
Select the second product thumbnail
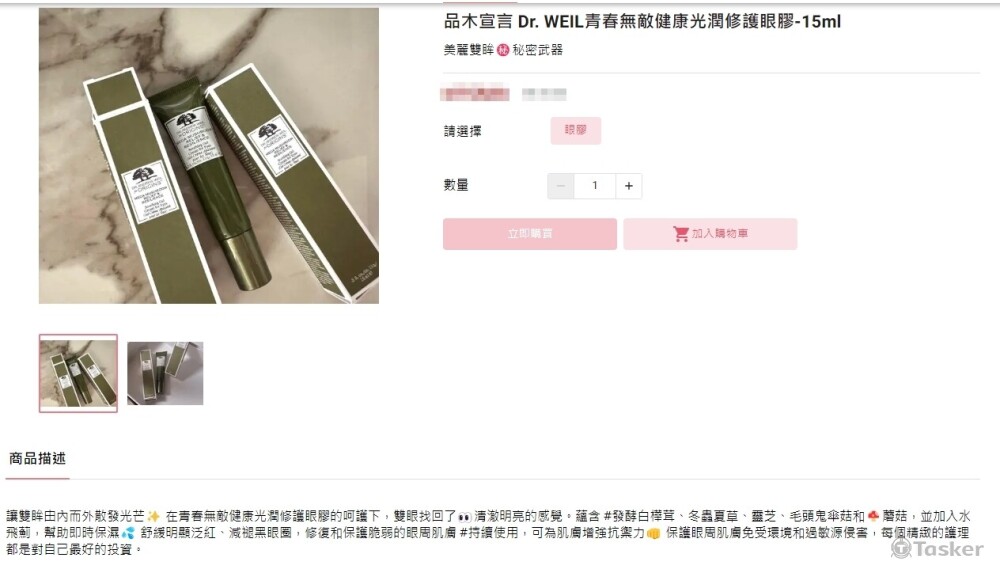(165, 373)
